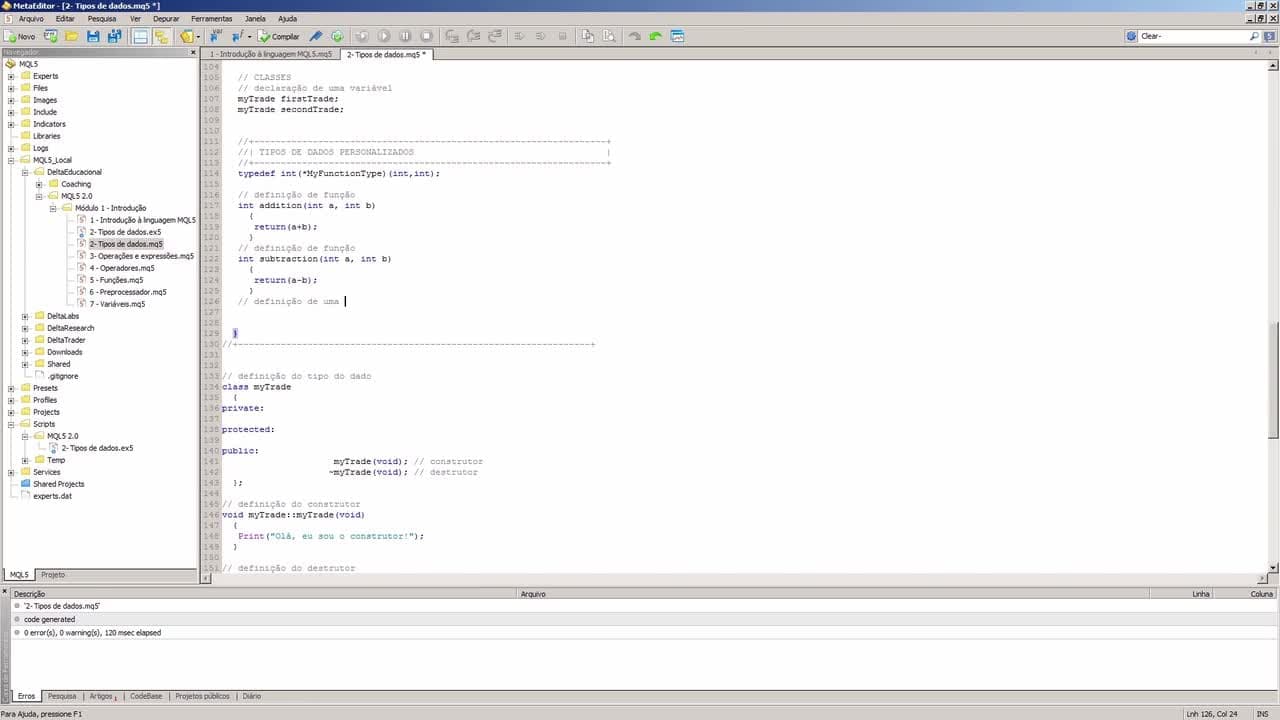1280x720 pixels.
Task: Expand the Include folder
Action: 11,112
